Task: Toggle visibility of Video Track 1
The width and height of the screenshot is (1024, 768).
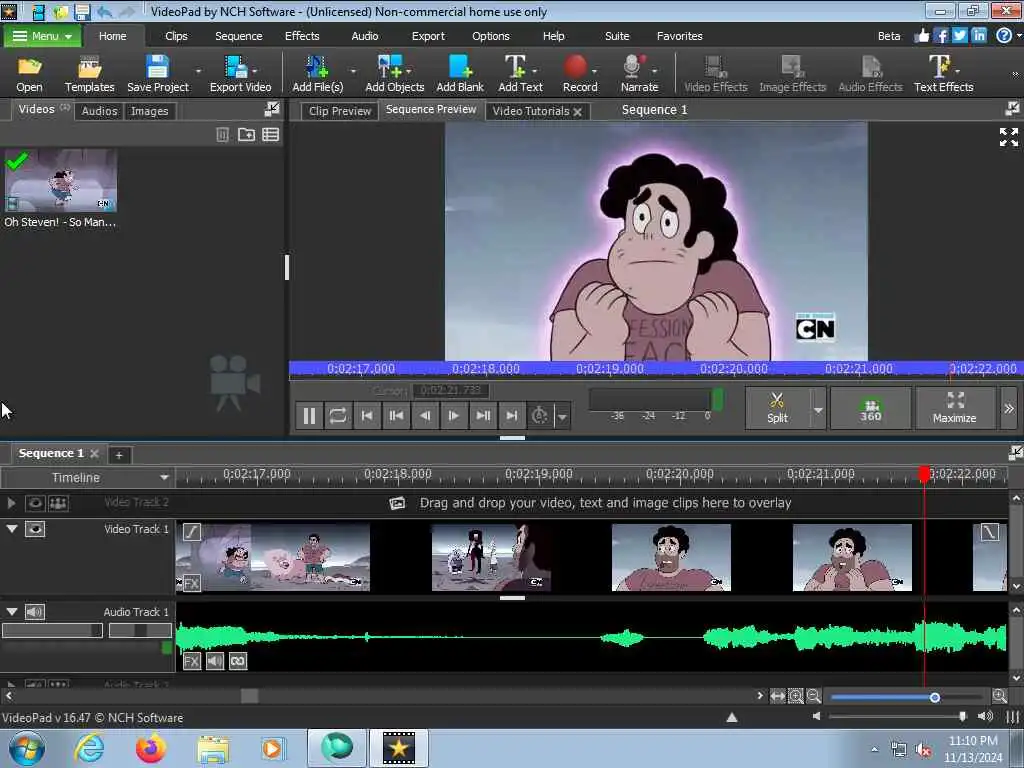Action: click(x=35, y=529)
